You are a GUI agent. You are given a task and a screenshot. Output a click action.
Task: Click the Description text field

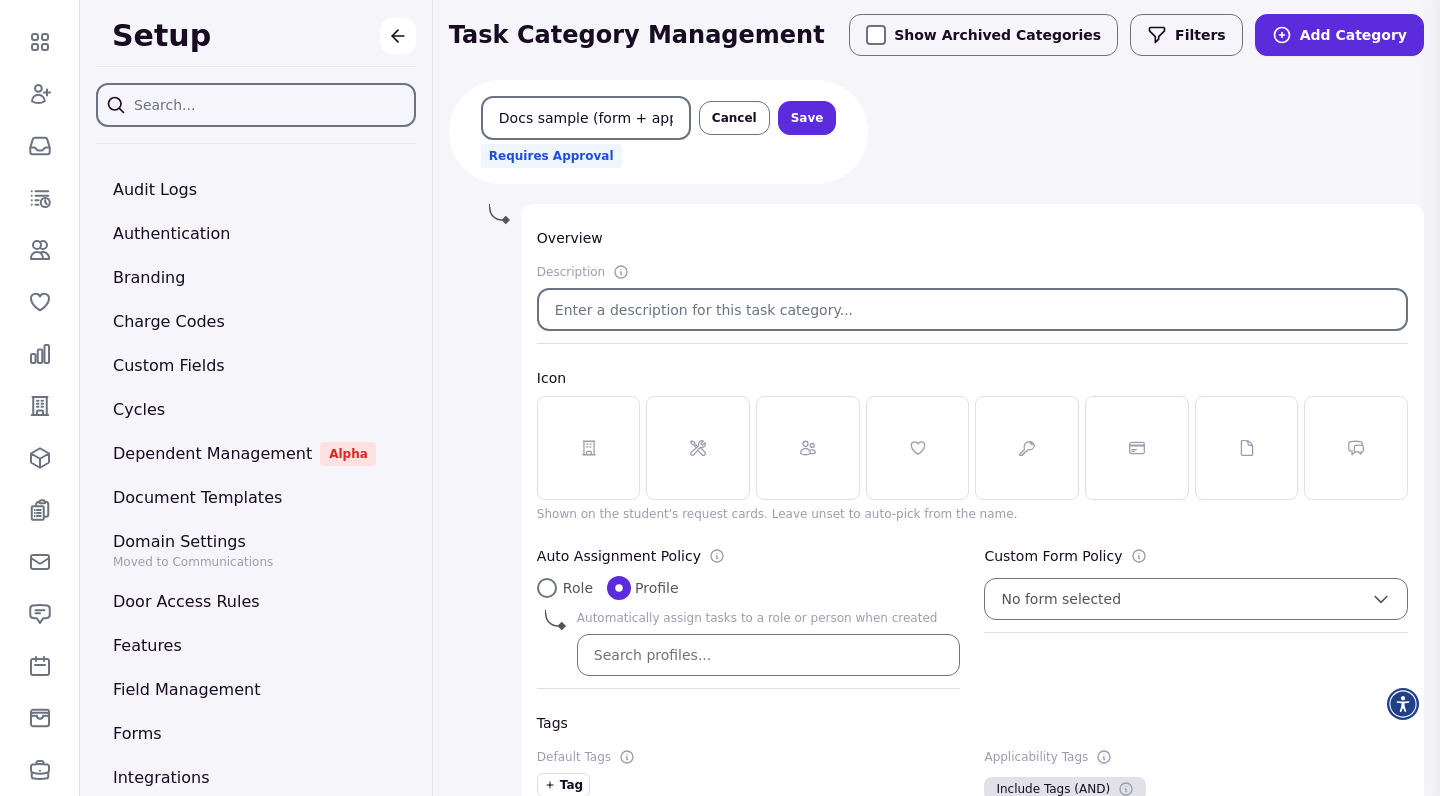[972, 310]
